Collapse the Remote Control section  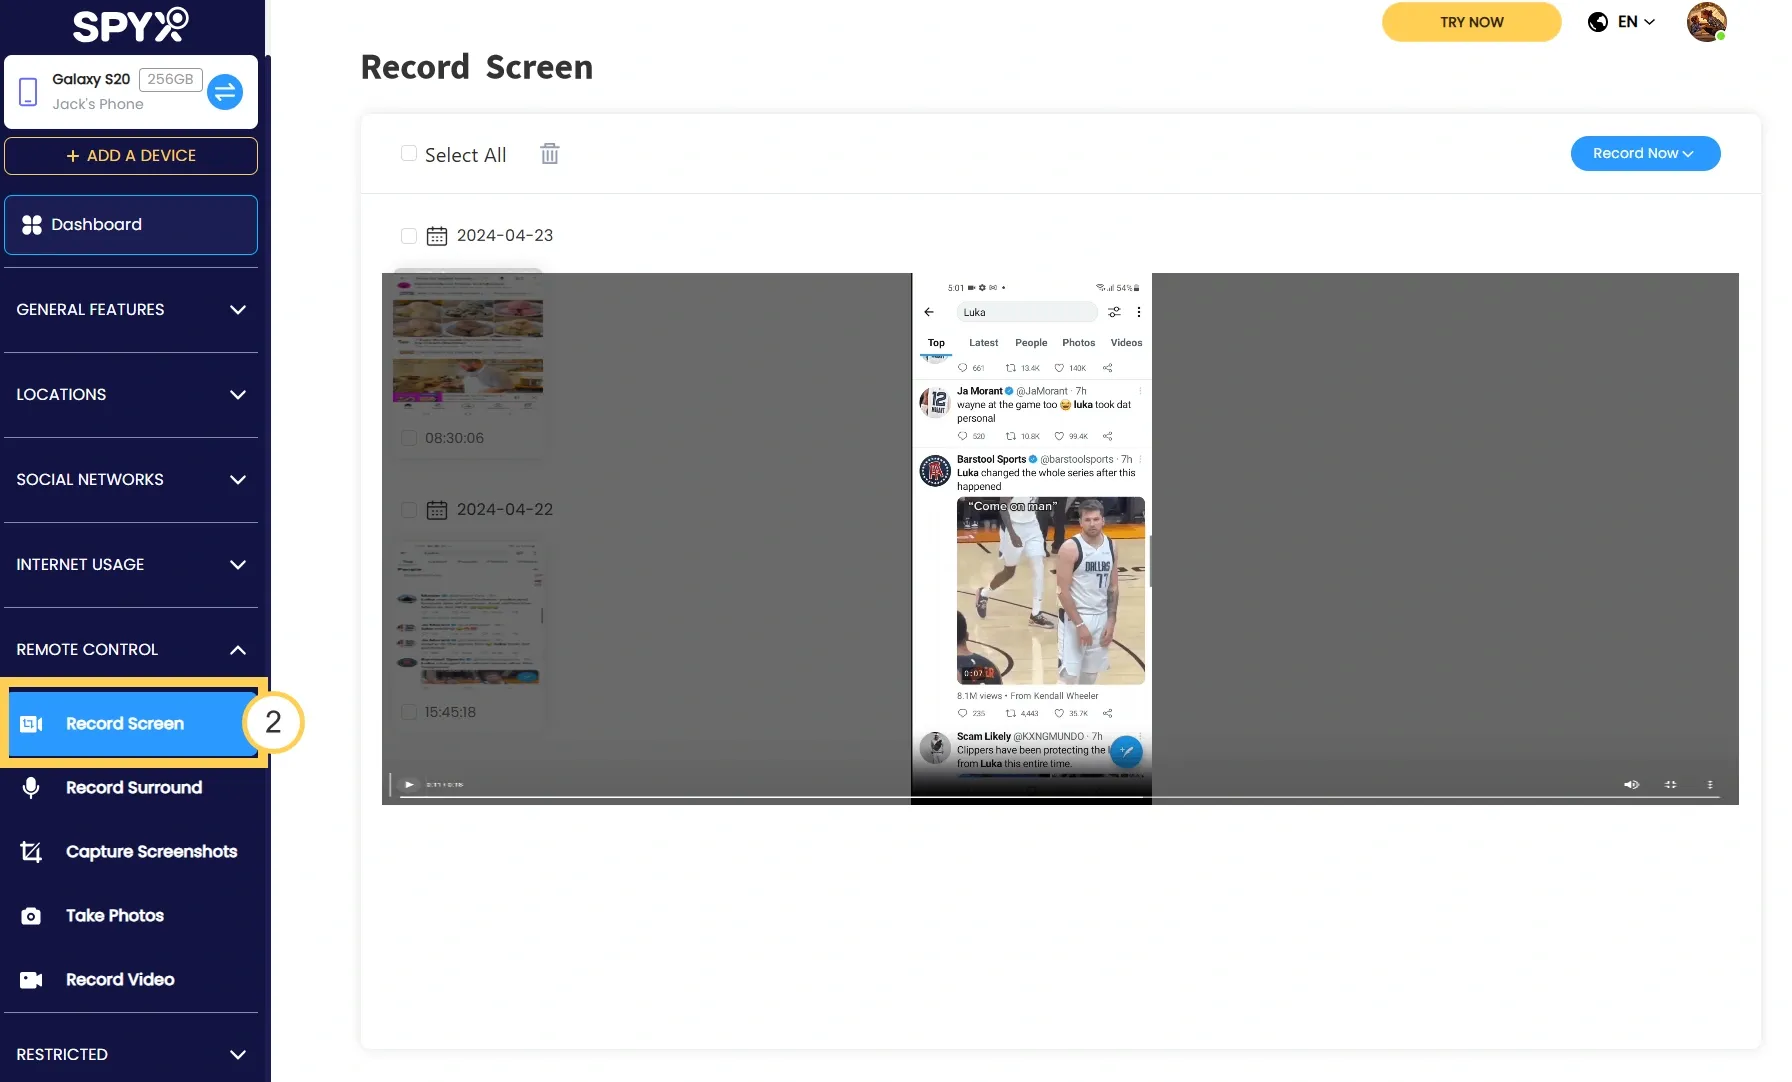pos(131,650)
